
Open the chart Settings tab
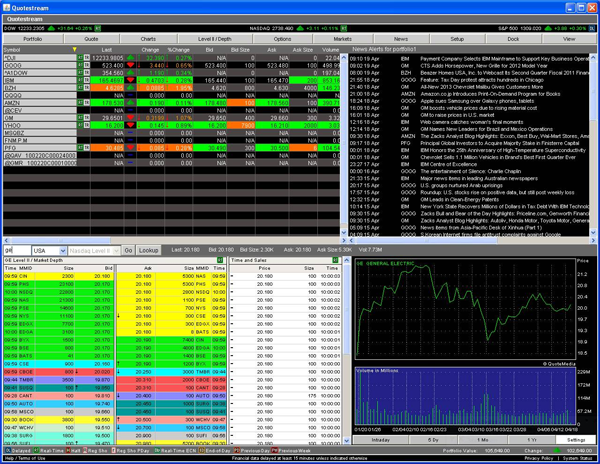[576, 439]
